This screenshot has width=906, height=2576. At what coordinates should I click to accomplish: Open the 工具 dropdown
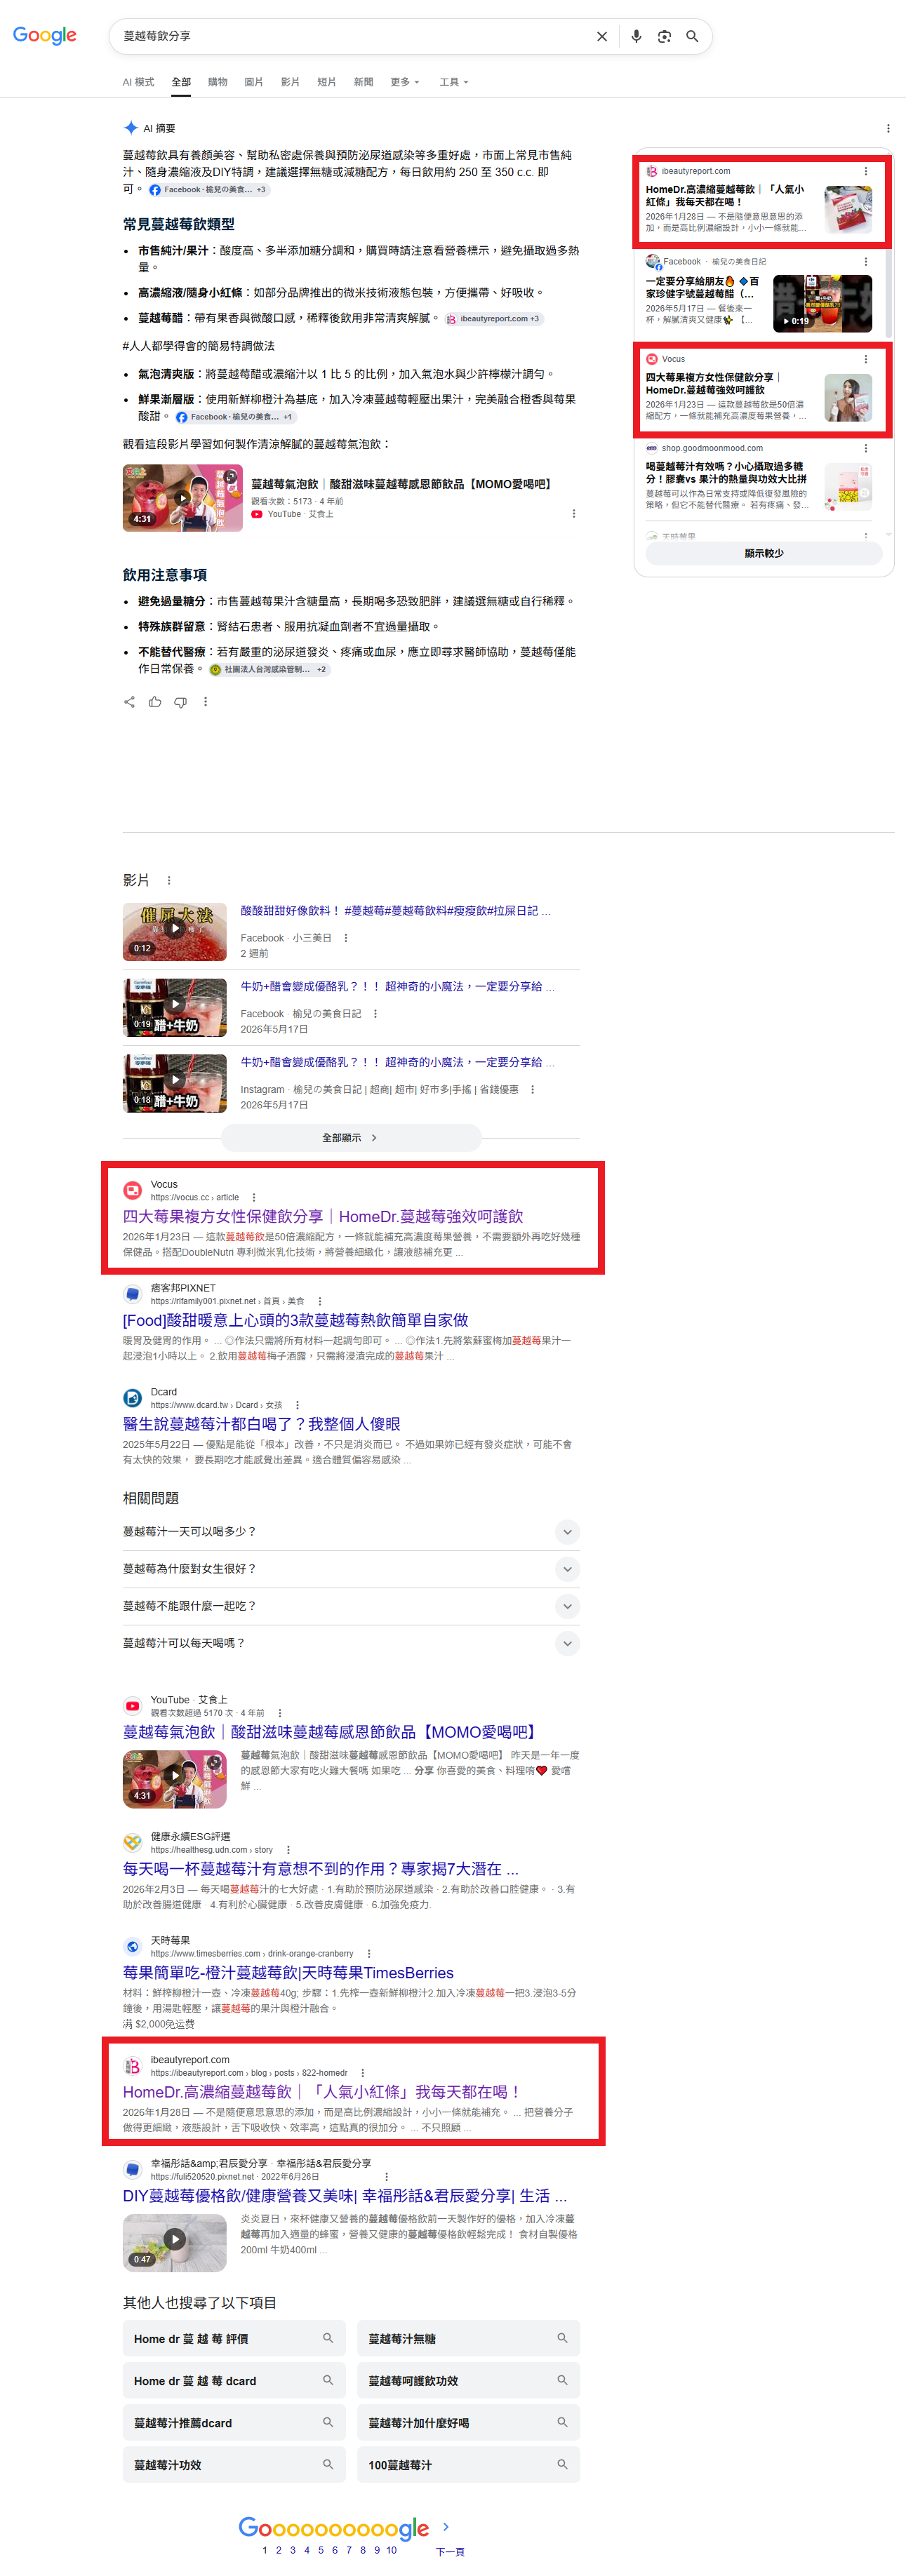pyautogui.click(x=454, y=82)
